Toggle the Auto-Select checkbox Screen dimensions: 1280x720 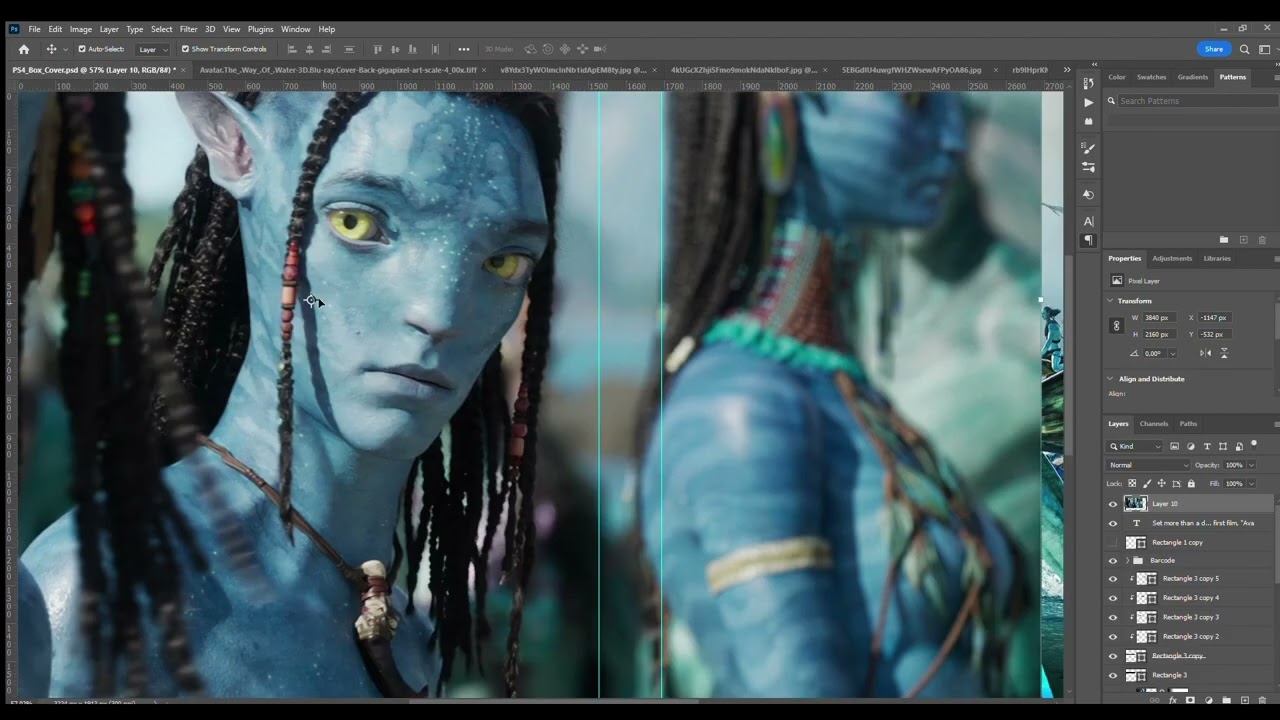click(82, 49)
